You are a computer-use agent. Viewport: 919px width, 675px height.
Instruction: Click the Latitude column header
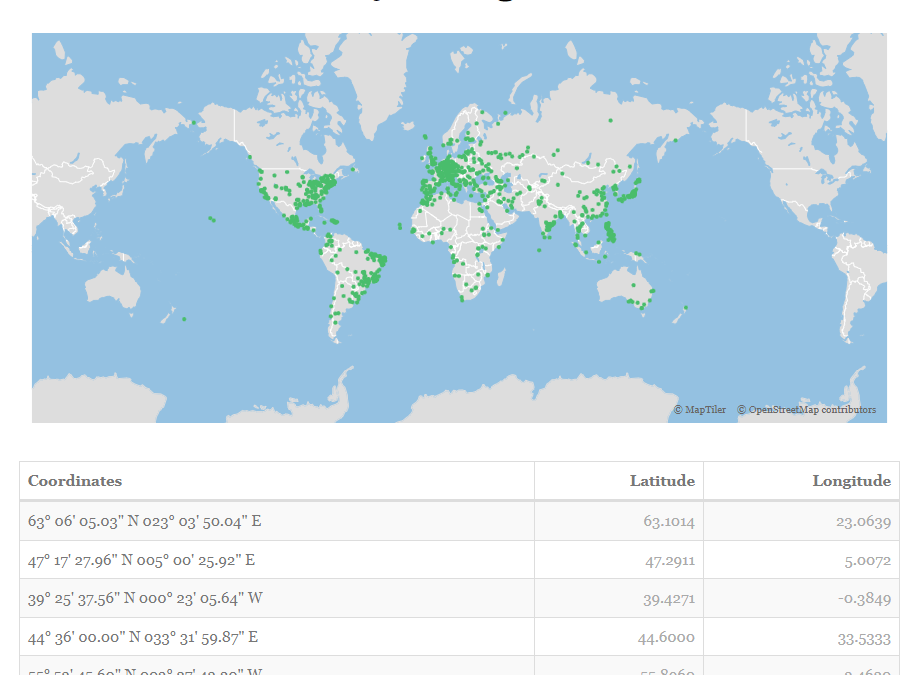coord(619,481)
